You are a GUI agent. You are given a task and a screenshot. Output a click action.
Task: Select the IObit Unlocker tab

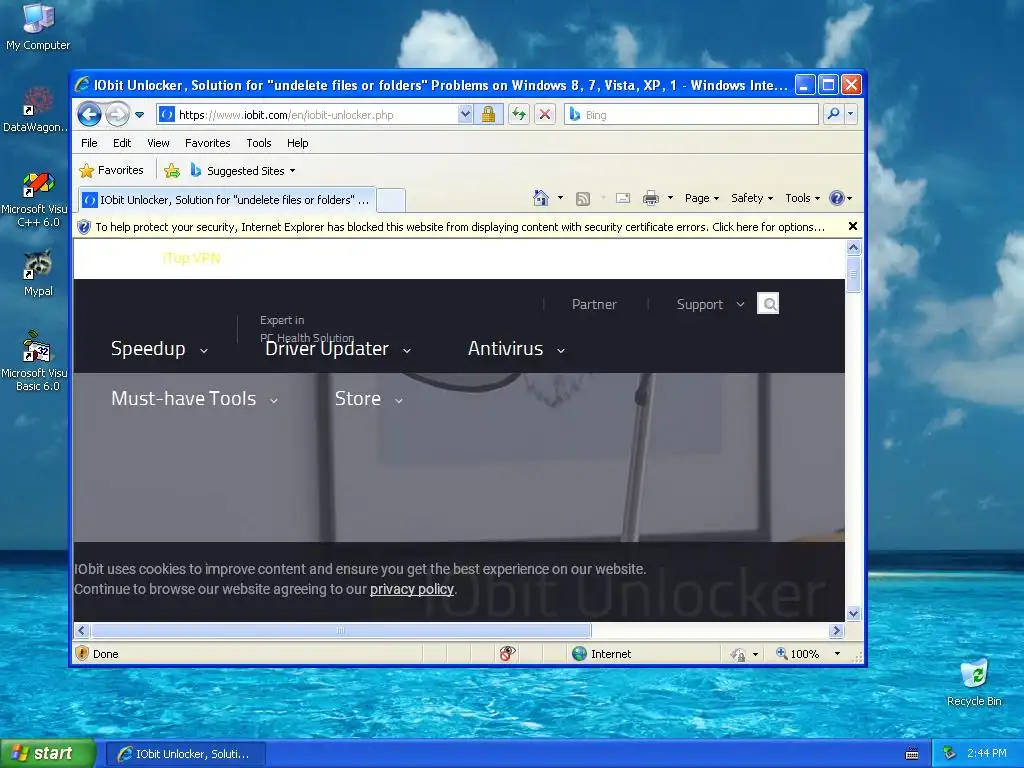pos(227,200)
